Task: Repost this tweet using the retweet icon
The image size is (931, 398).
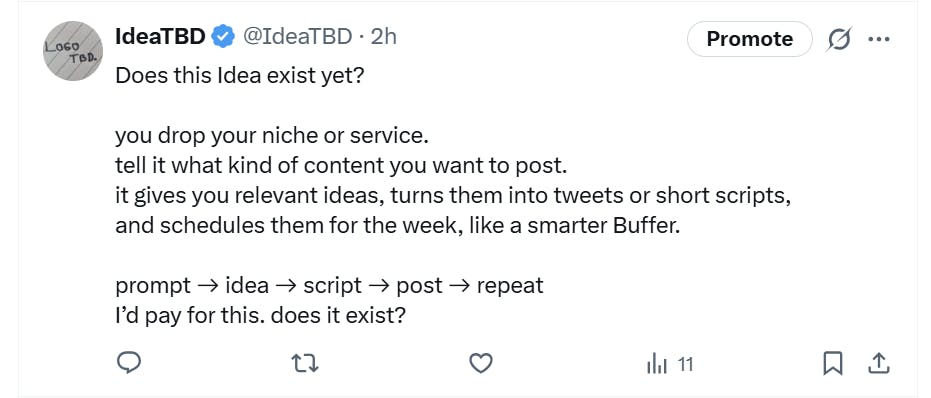Action: click(x=306, y=363)
